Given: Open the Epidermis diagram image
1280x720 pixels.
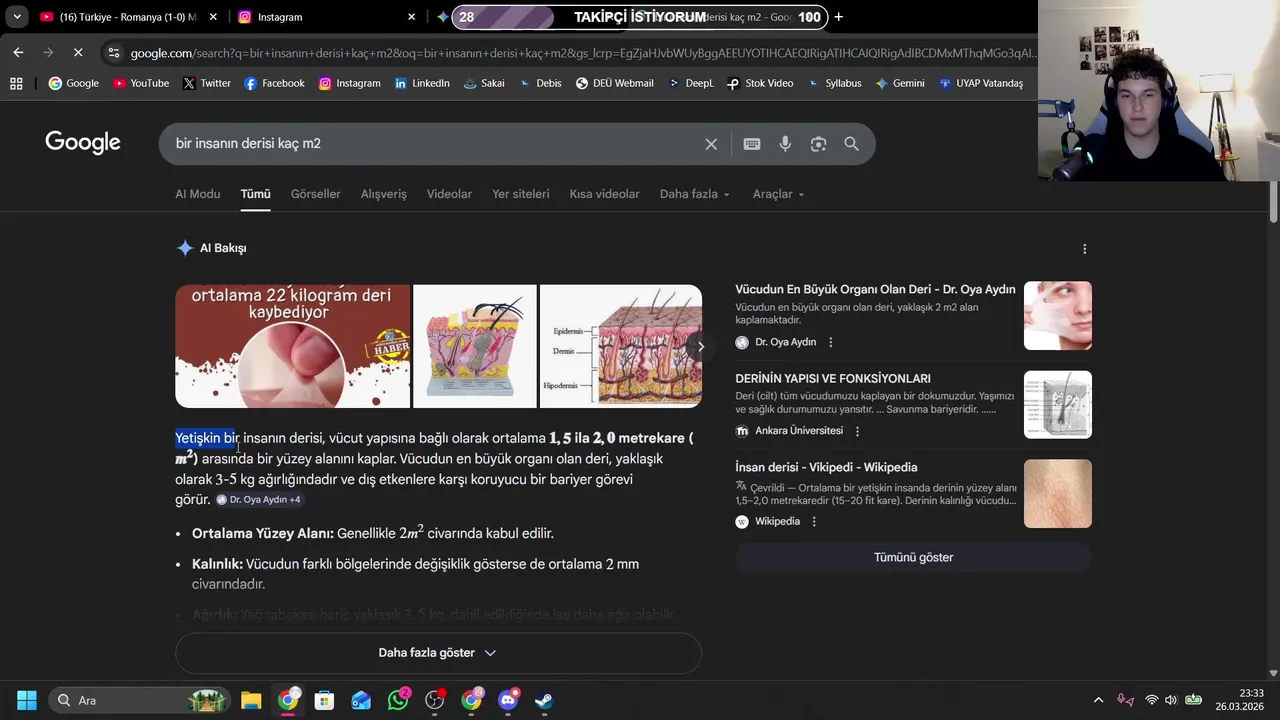Looking at the screenshot, I should pos(620,346).
